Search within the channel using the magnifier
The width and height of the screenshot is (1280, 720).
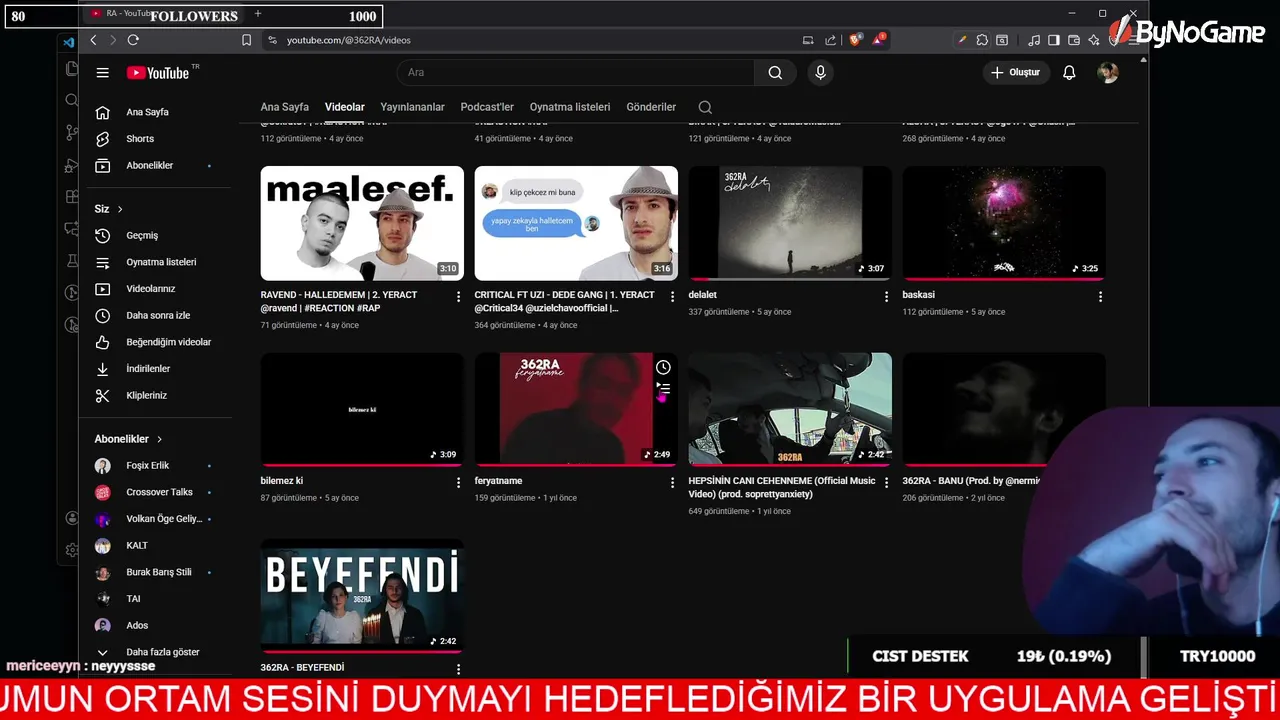tap(705, 107)
